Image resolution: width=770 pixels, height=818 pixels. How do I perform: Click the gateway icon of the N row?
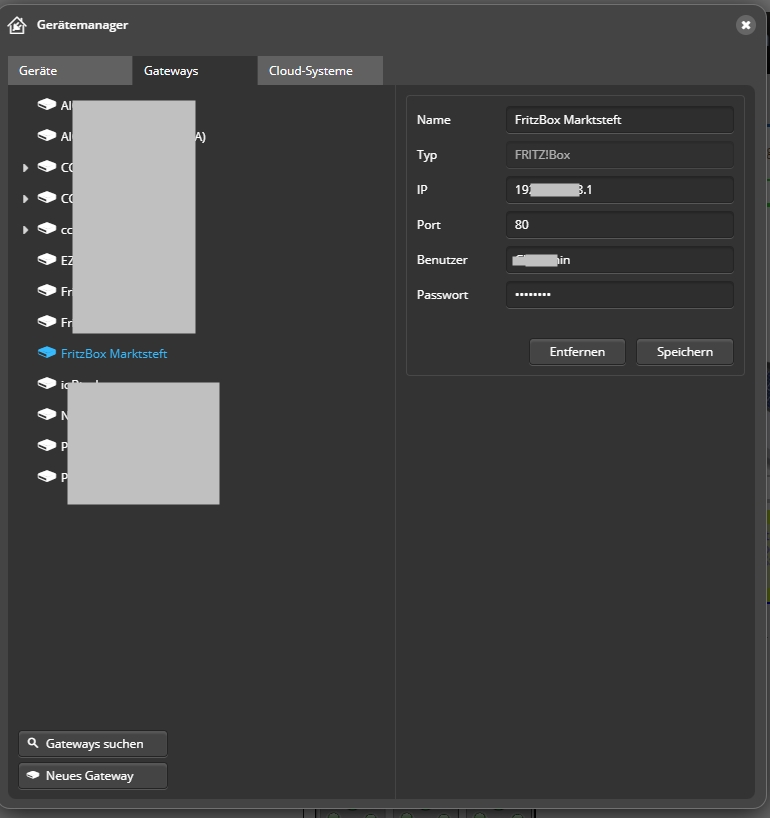[47, 415]
